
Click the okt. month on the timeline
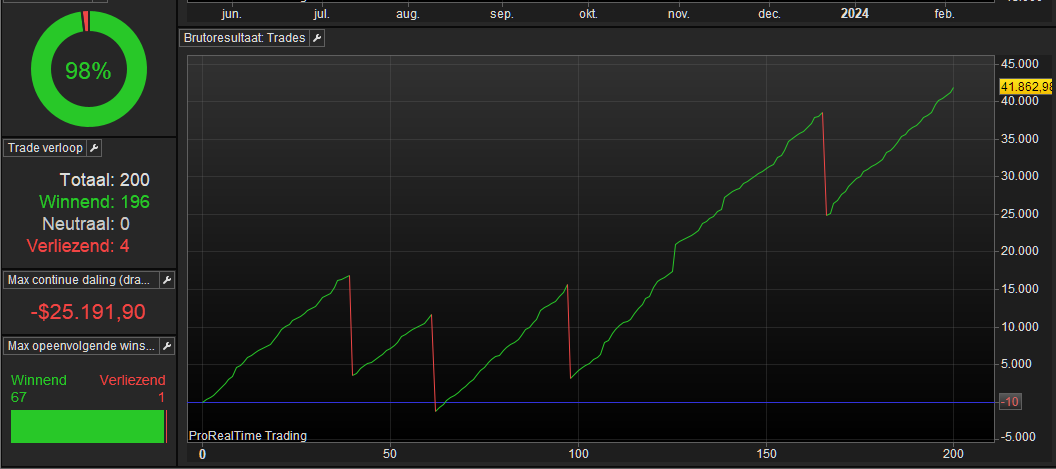point(588,13)
